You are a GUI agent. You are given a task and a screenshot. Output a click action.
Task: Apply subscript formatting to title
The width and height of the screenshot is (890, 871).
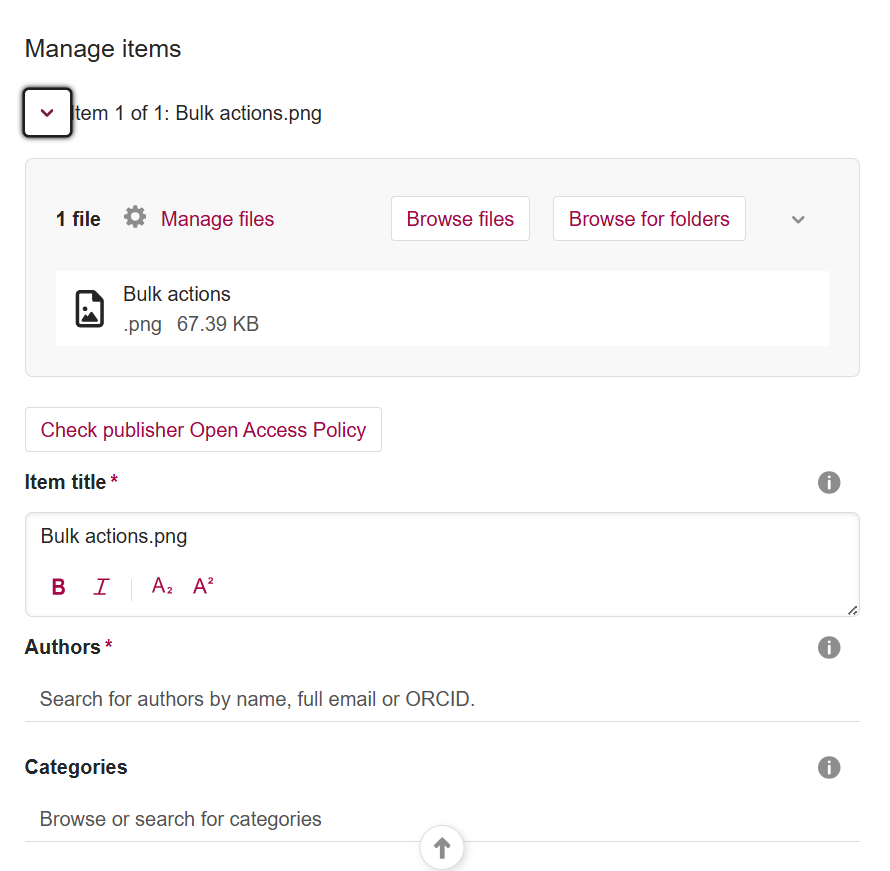[162, 587]
